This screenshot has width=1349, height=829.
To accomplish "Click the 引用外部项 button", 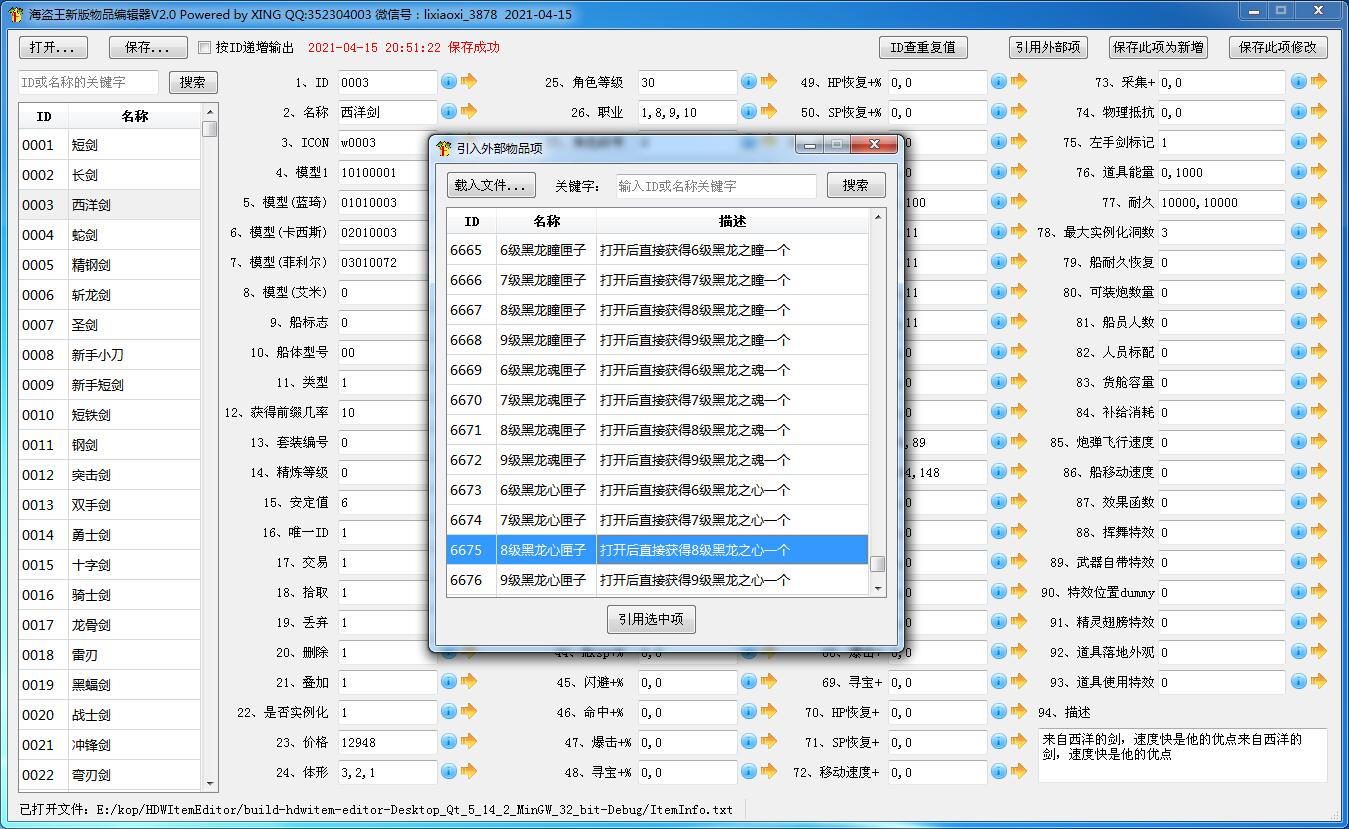I will tap(1047, 47).
